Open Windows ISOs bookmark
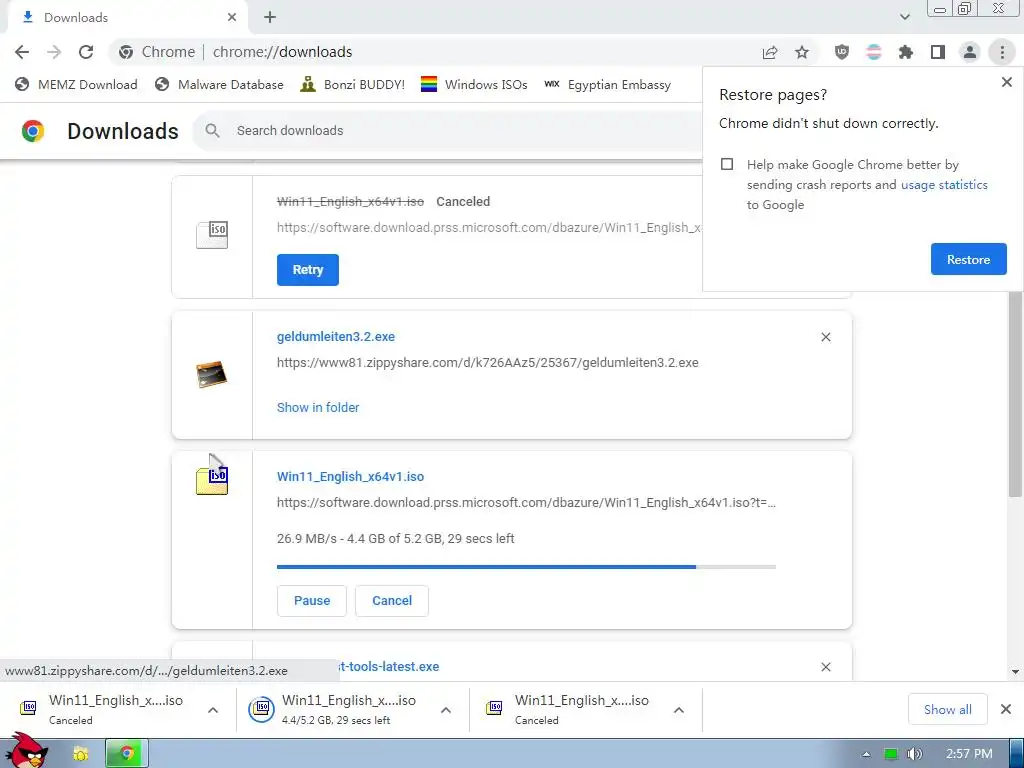Image resolution: width=1024 pixels, height=768 pixels. coord(474,85)
